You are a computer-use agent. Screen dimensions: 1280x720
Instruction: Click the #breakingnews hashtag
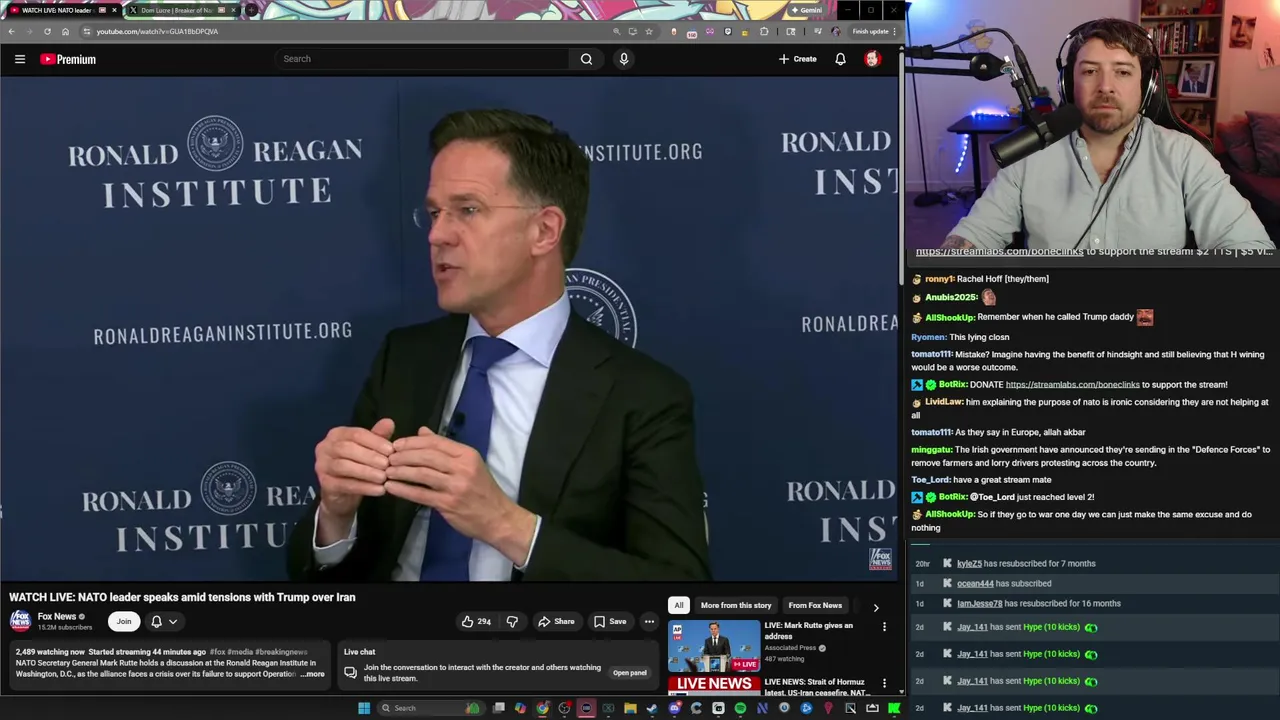pyautogui.click(x=282, y=652)
